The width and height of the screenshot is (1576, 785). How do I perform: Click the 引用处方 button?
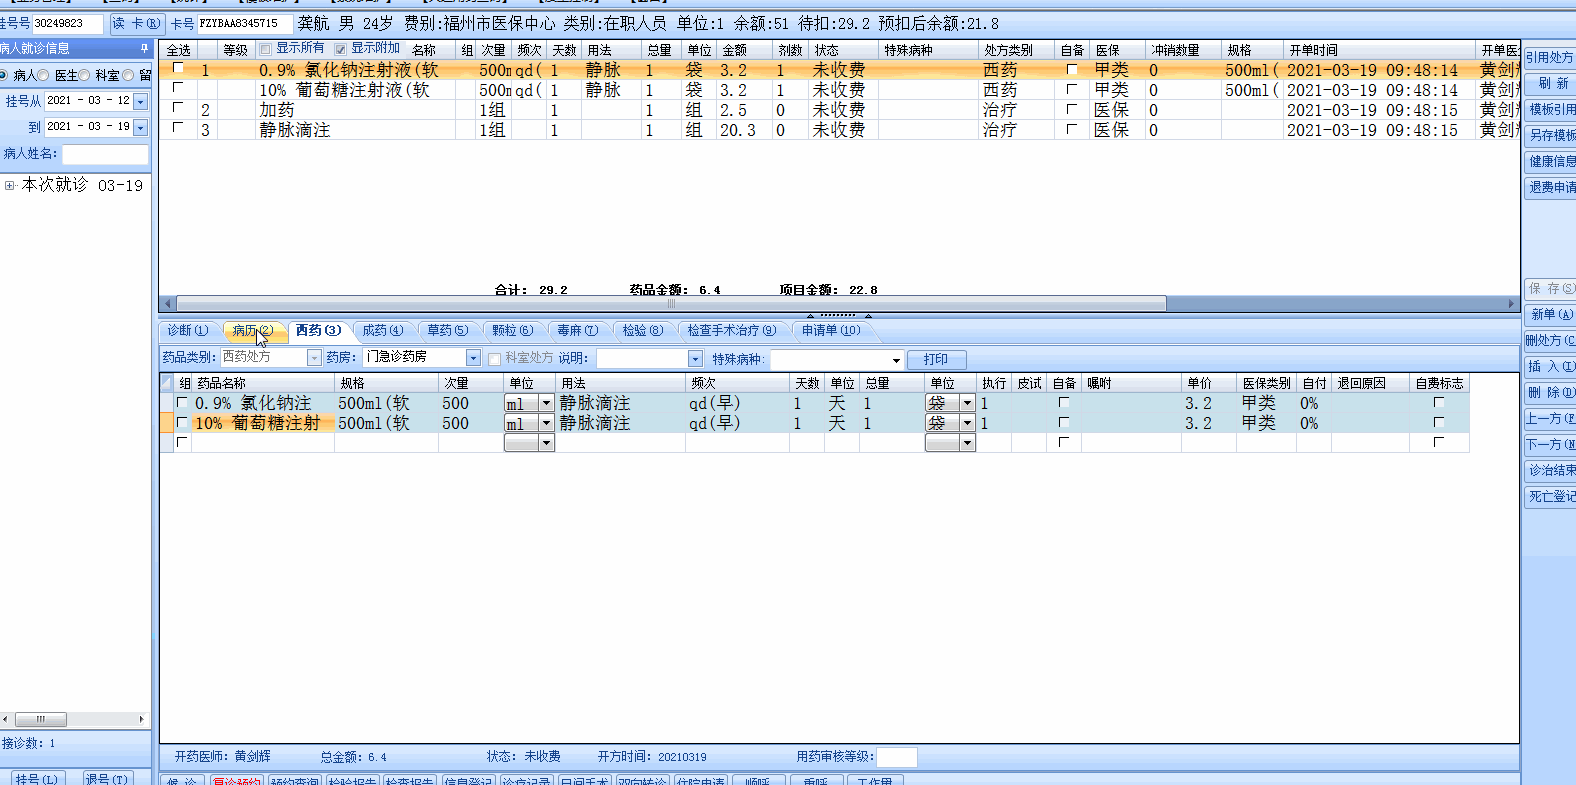[x=1551, y=57]
